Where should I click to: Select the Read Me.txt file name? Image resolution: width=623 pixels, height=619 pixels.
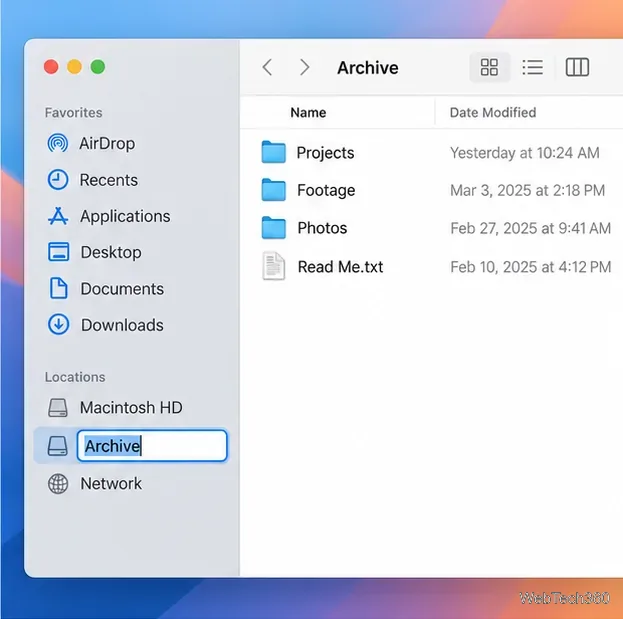(x=341, y=267)
